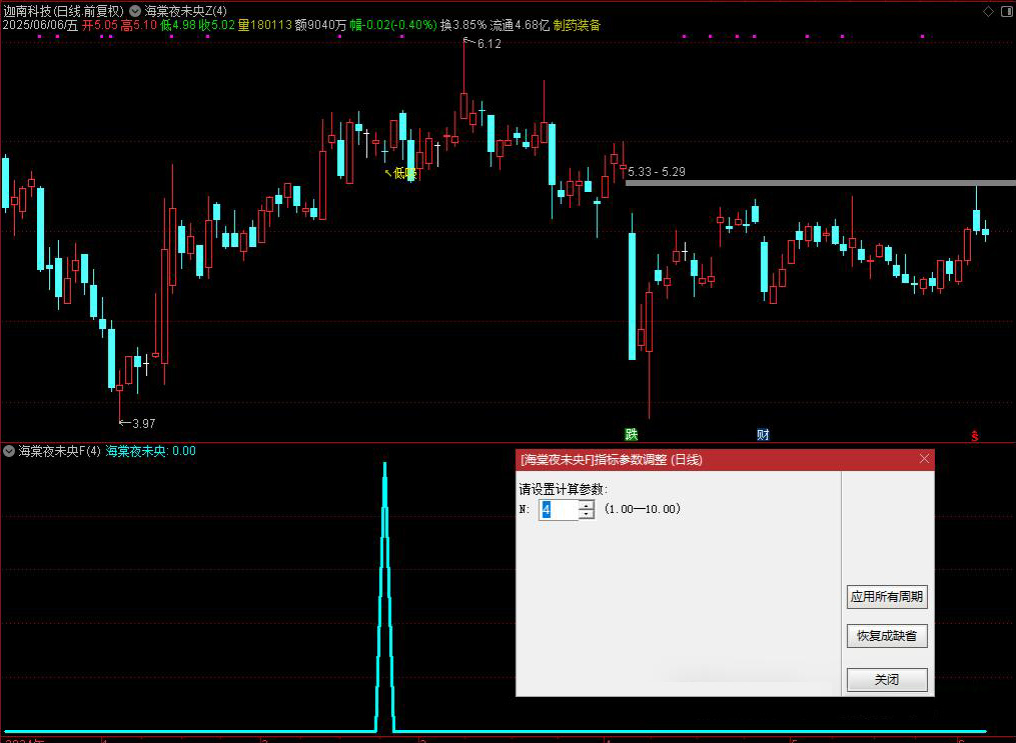Click the yellow 低吸 signal label
The height and width of the screenshot is (743, 1016).
pos(402,173)
